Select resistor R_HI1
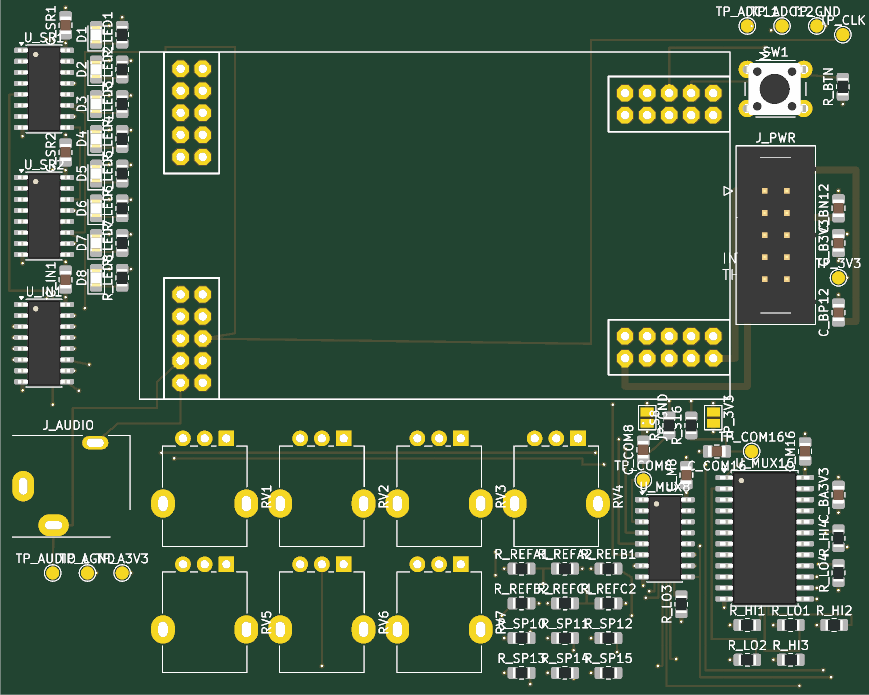Screen dimensions: 869x695 747,625
